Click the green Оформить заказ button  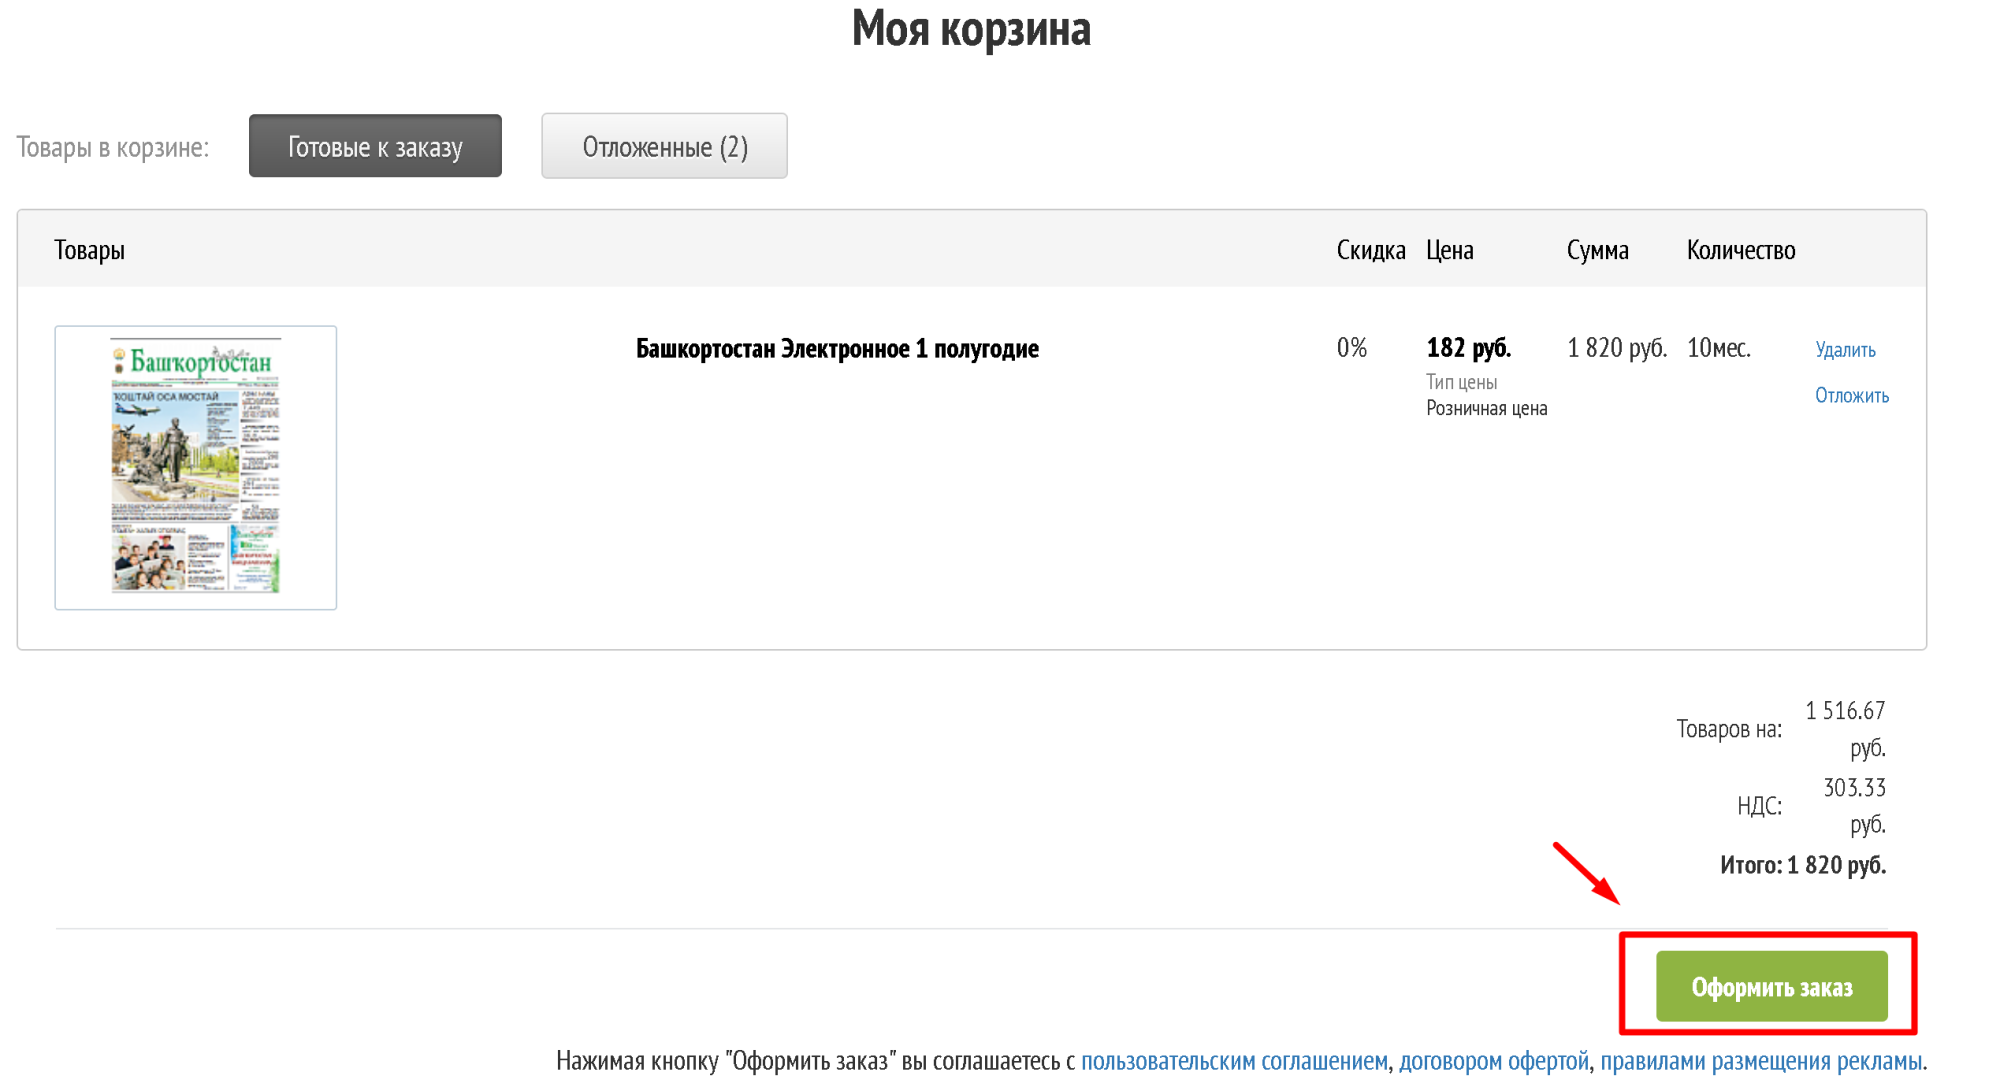pos(1771,986)
